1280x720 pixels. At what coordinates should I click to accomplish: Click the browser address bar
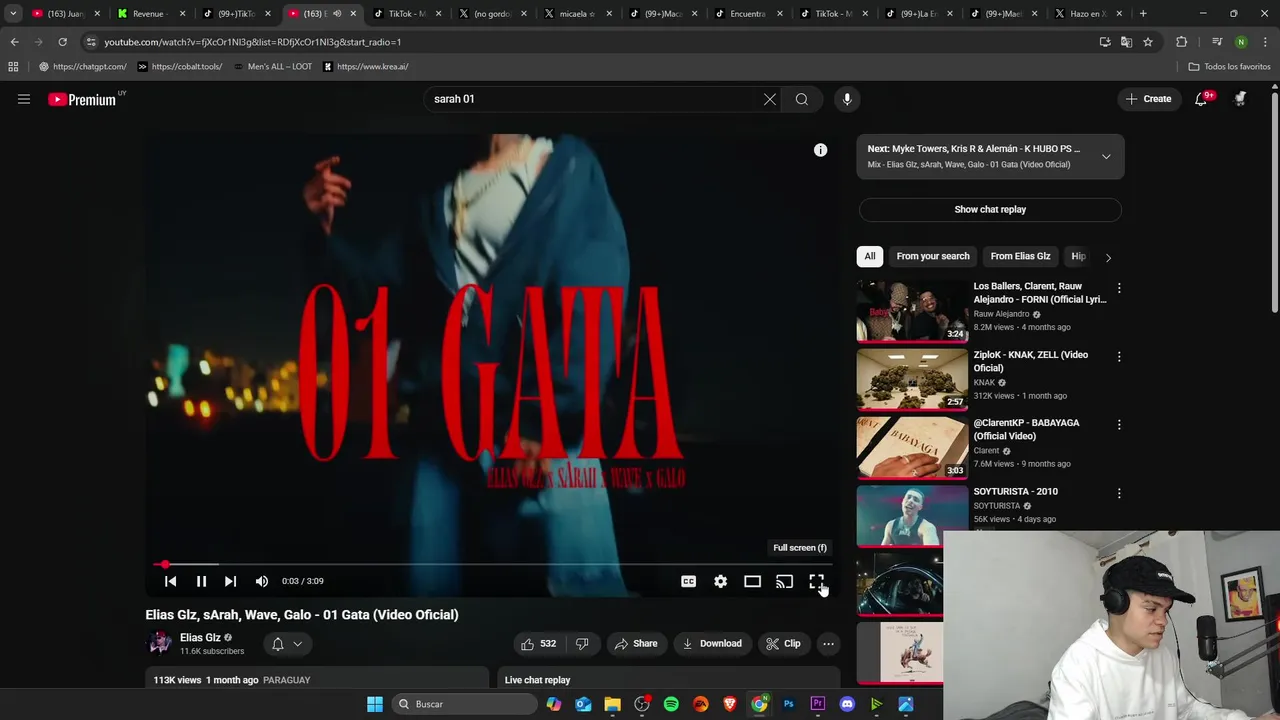[590, 42]
